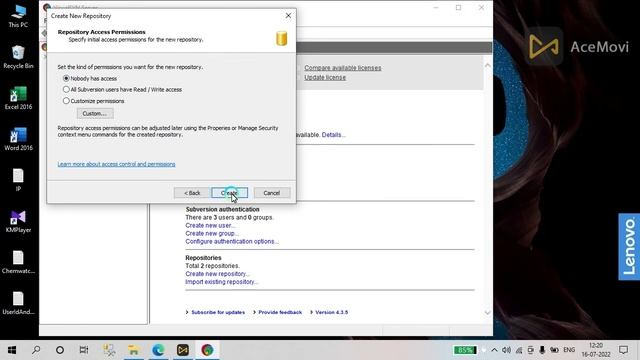Select the KMPlayer desktop shortcut
The width and height of the screenshot is (640, 360).
click(18, 221)
